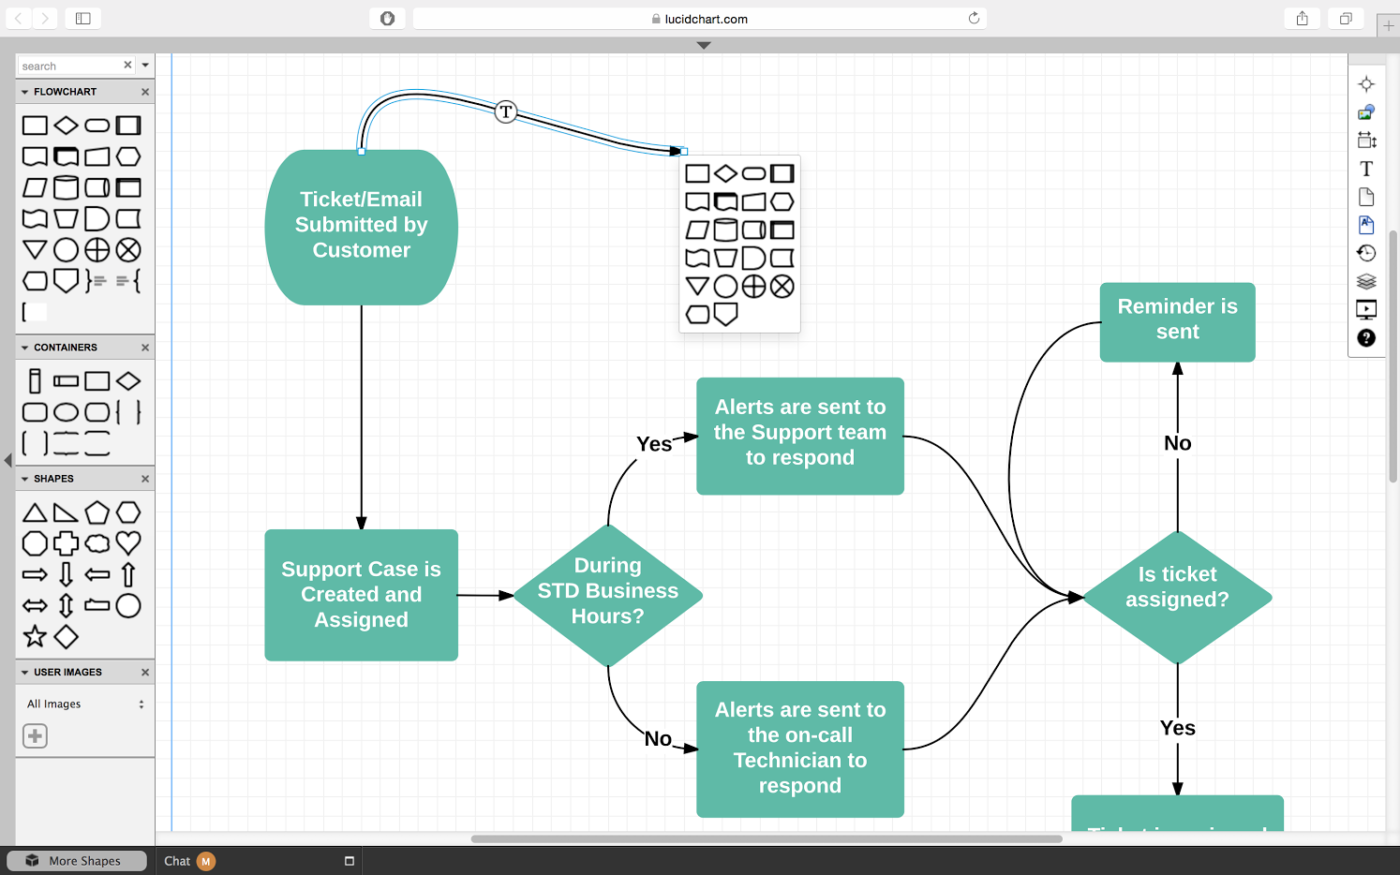Screen dimensions: 1400x875
Task: Pick the cylinder shape in the popup shape picker
Action: 726,230
